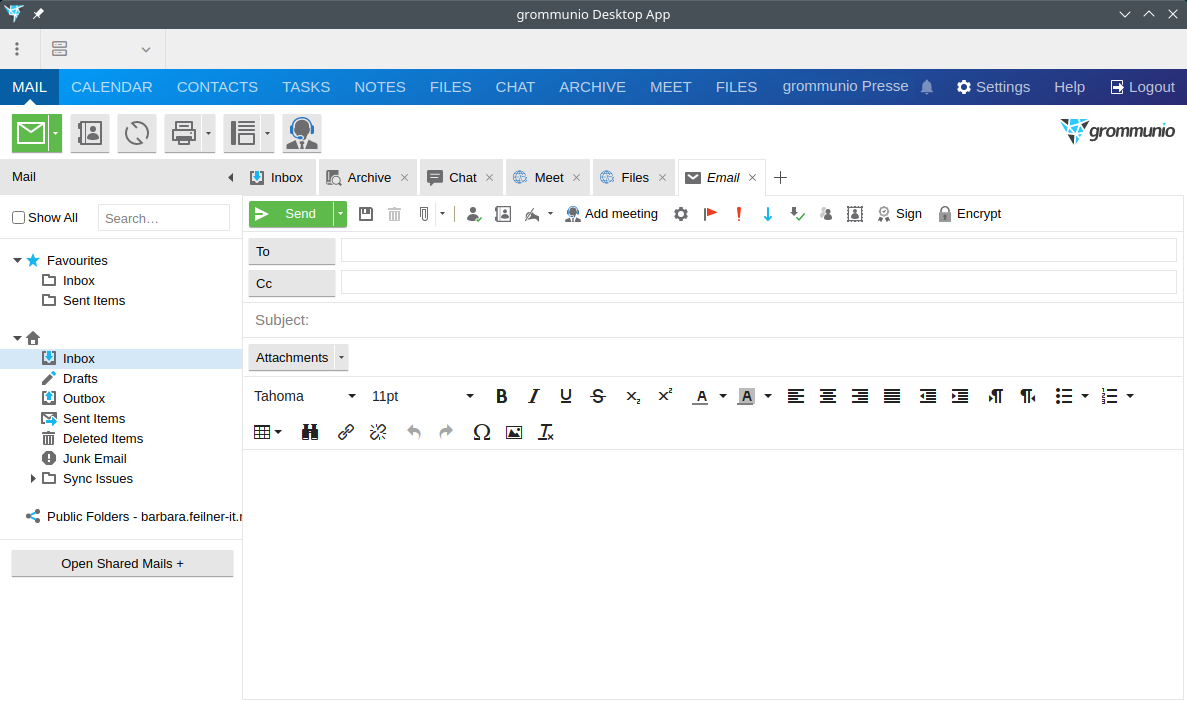Click the notification bell icon
This screenshot has height=701, width=1187.
927,87
